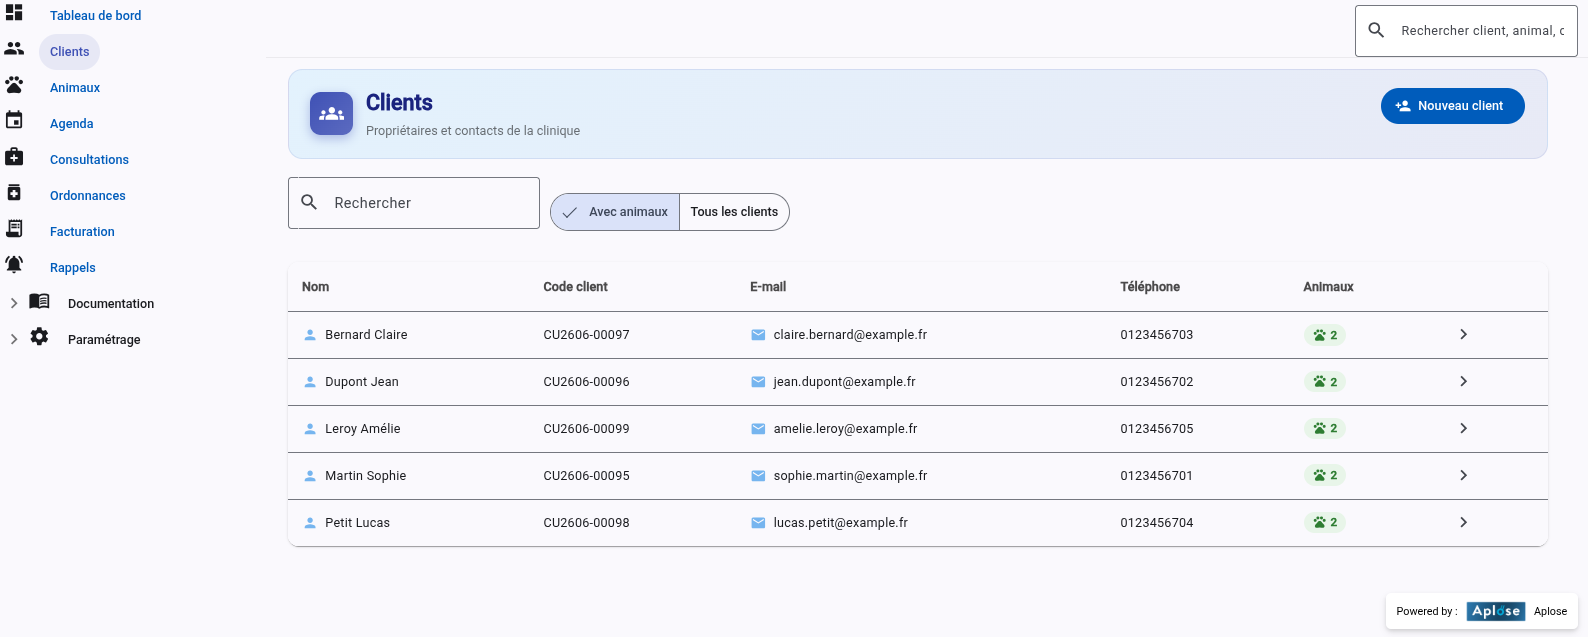Open the Clients menu item
This screenshot has height=637, width=1588.
[70, 52]
